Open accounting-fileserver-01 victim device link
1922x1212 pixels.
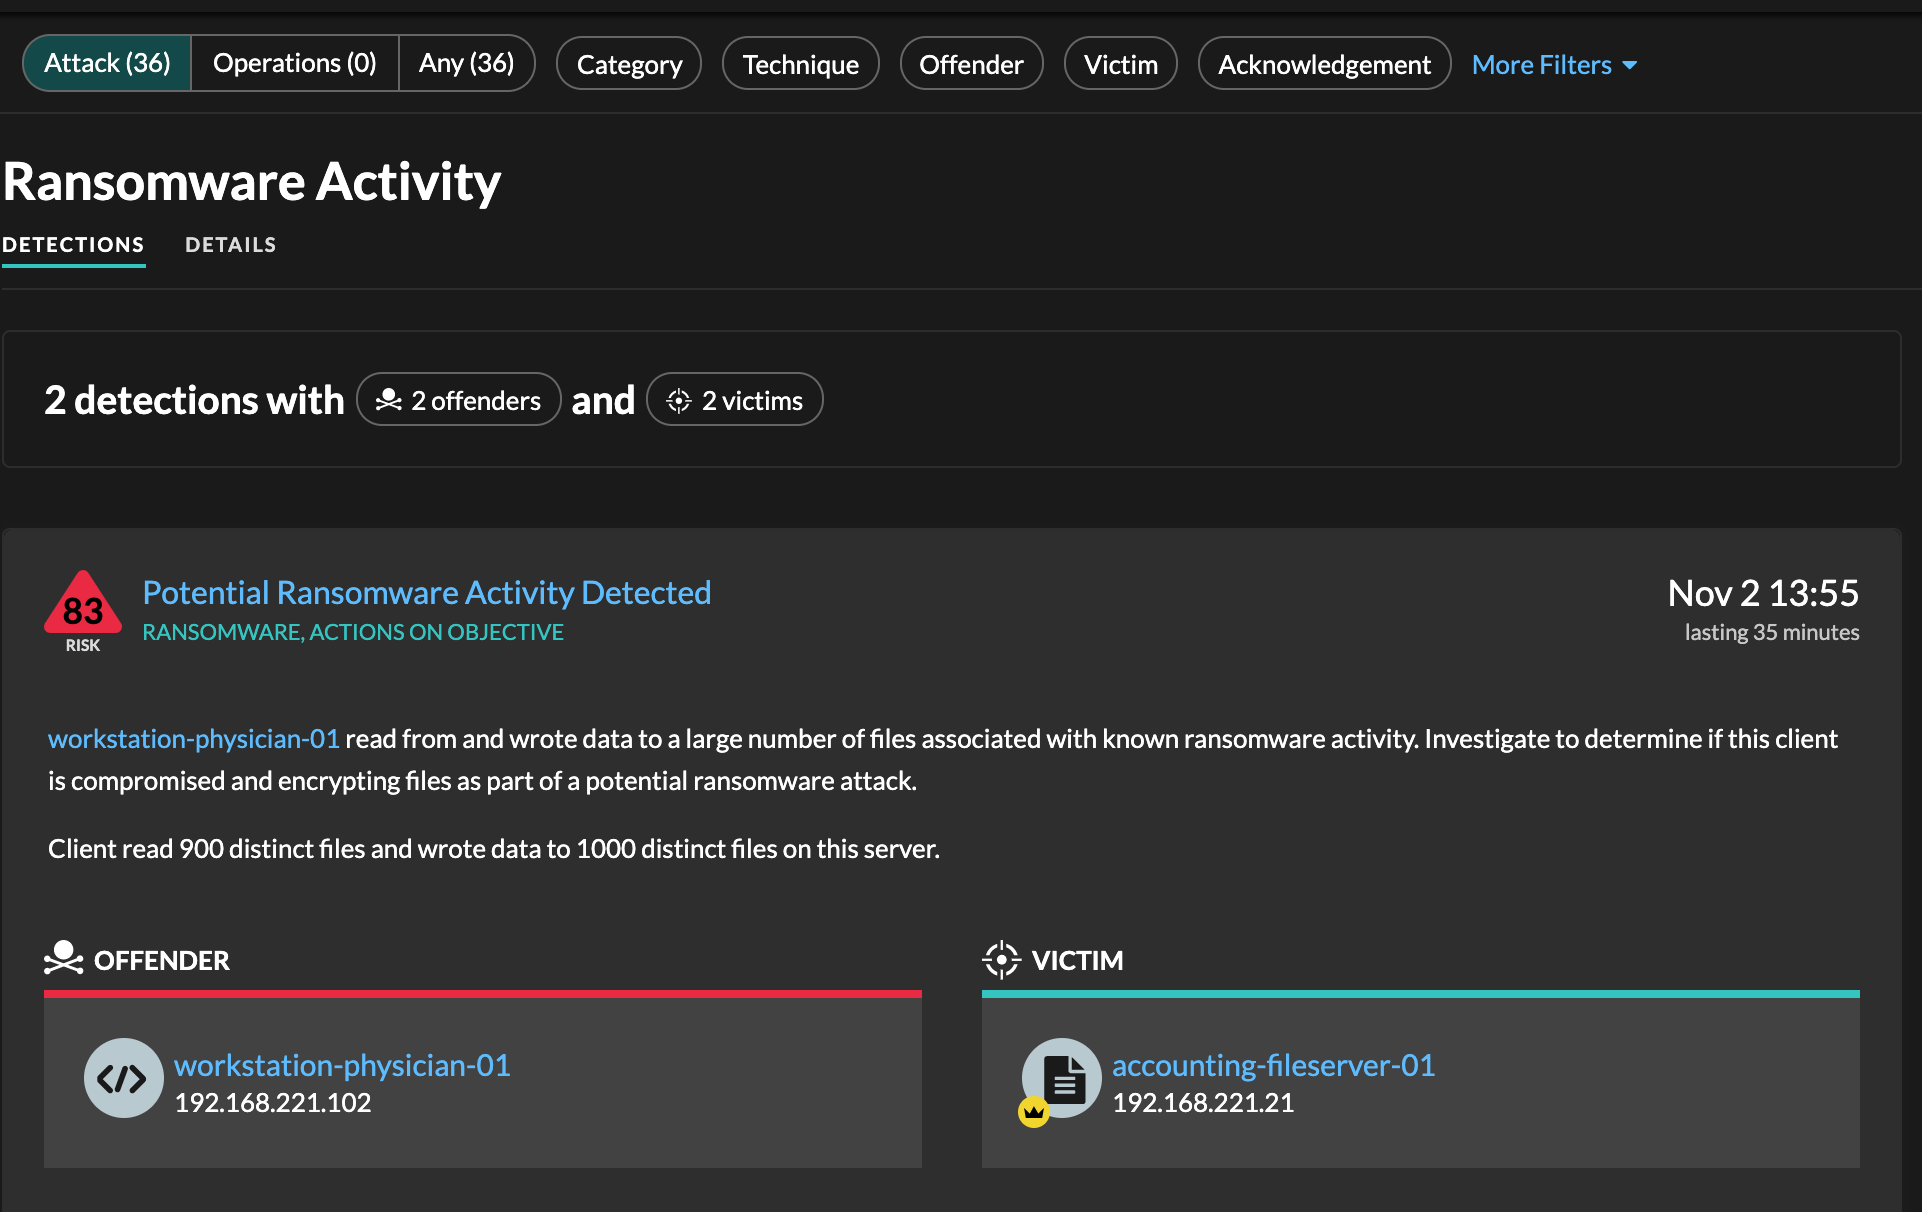tap(1274, 1065)
